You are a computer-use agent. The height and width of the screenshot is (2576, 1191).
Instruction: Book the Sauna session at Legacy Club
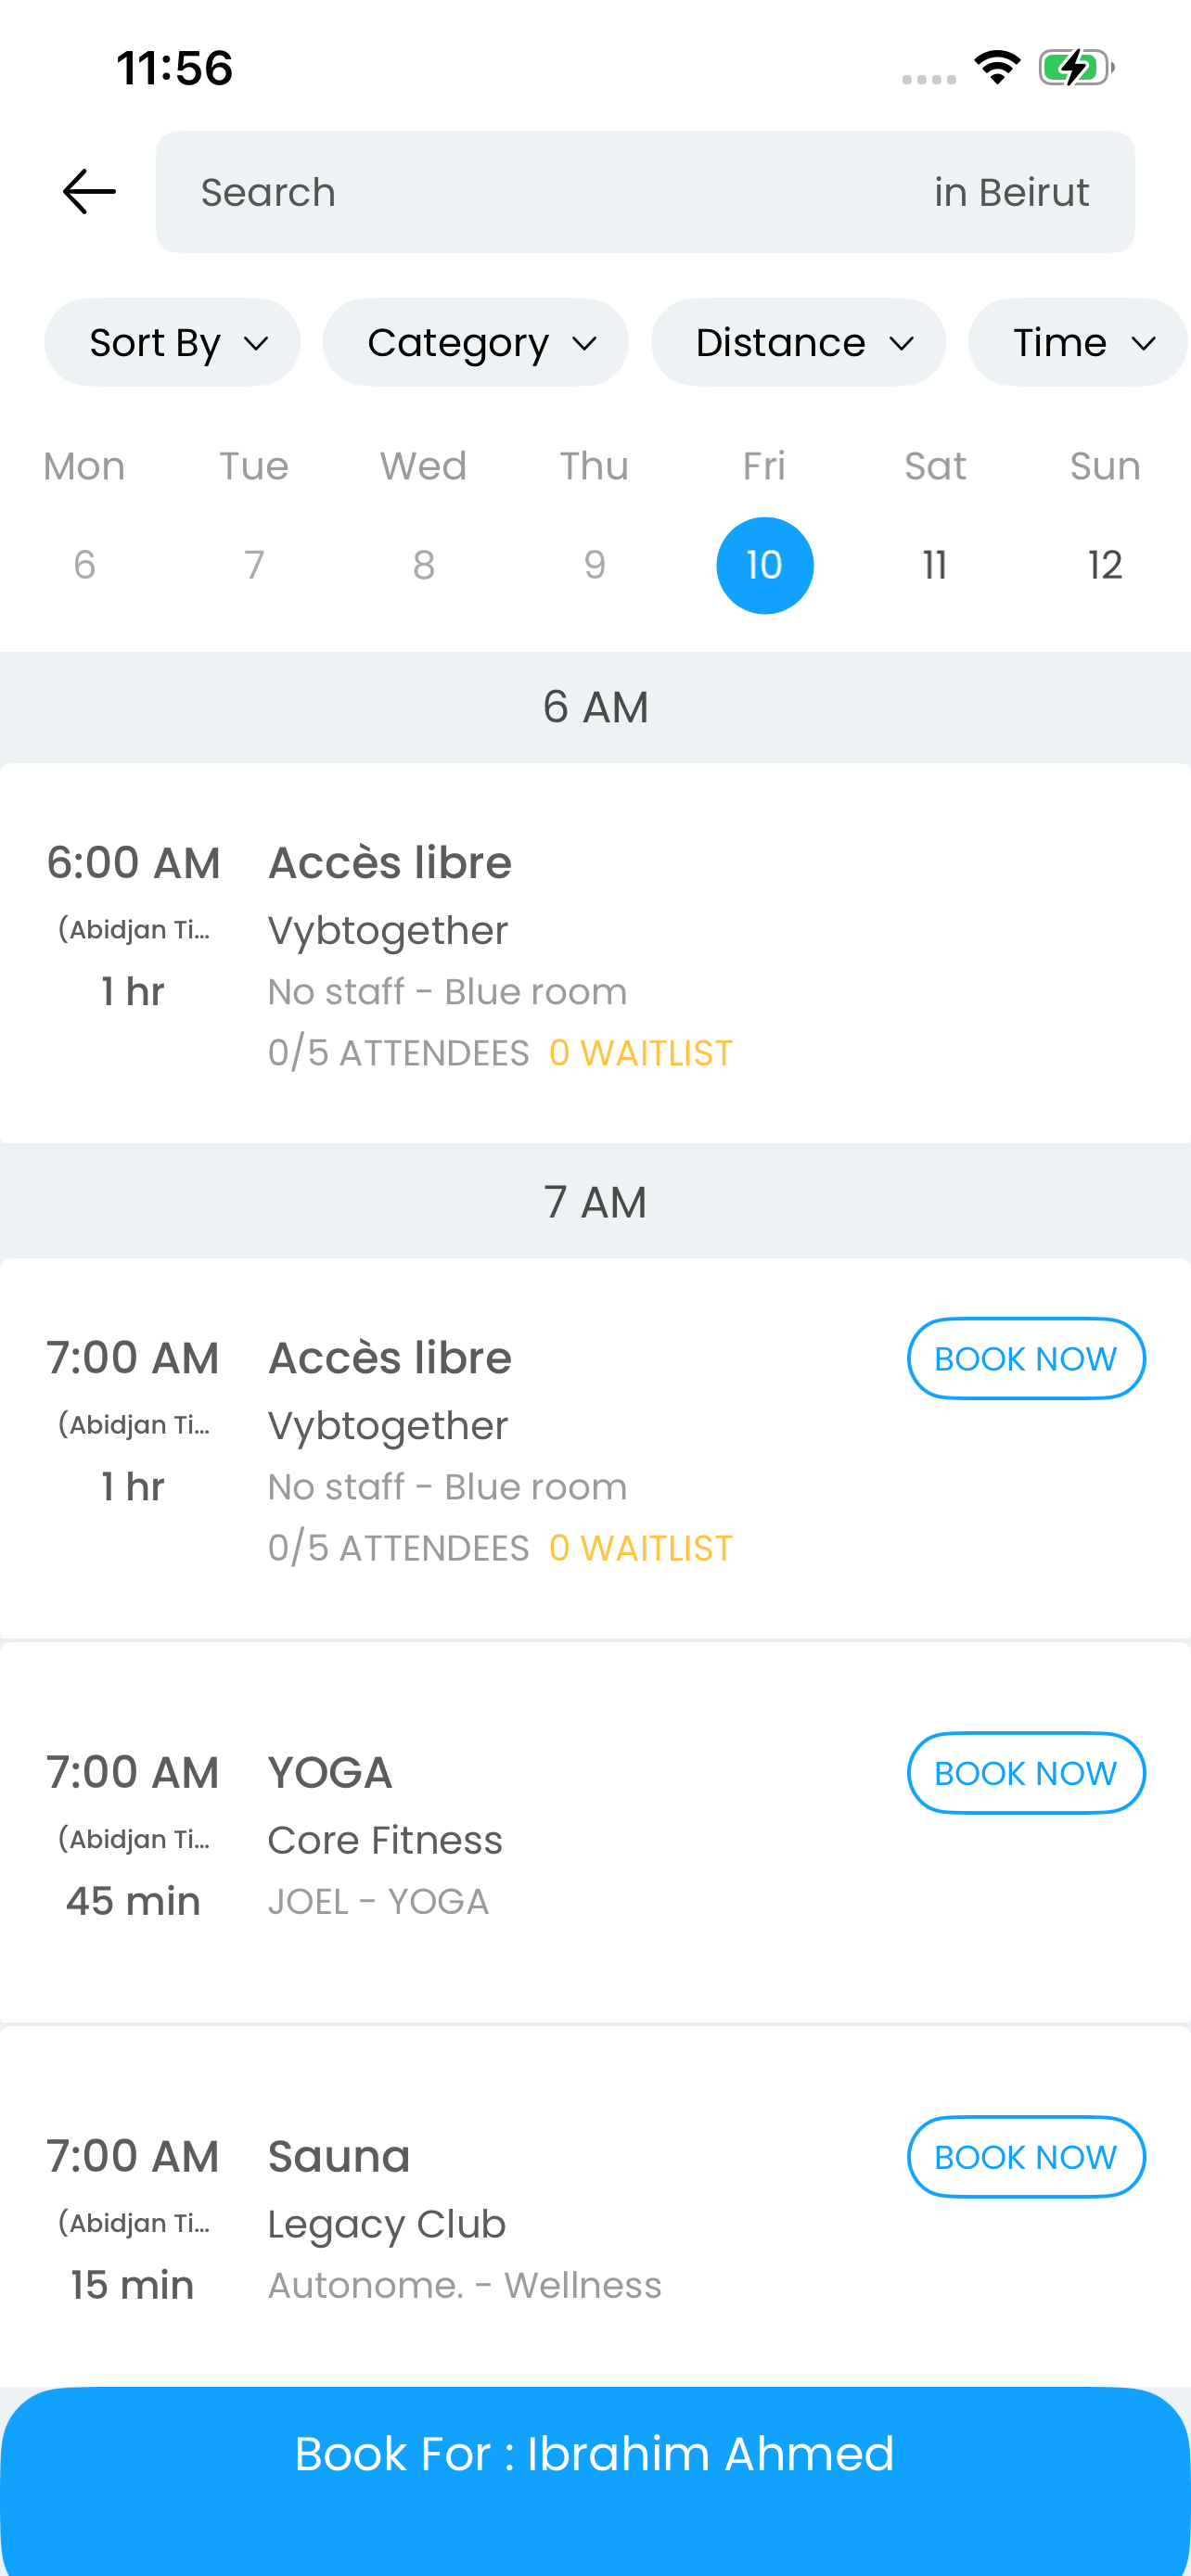tap(1026, 2156)
